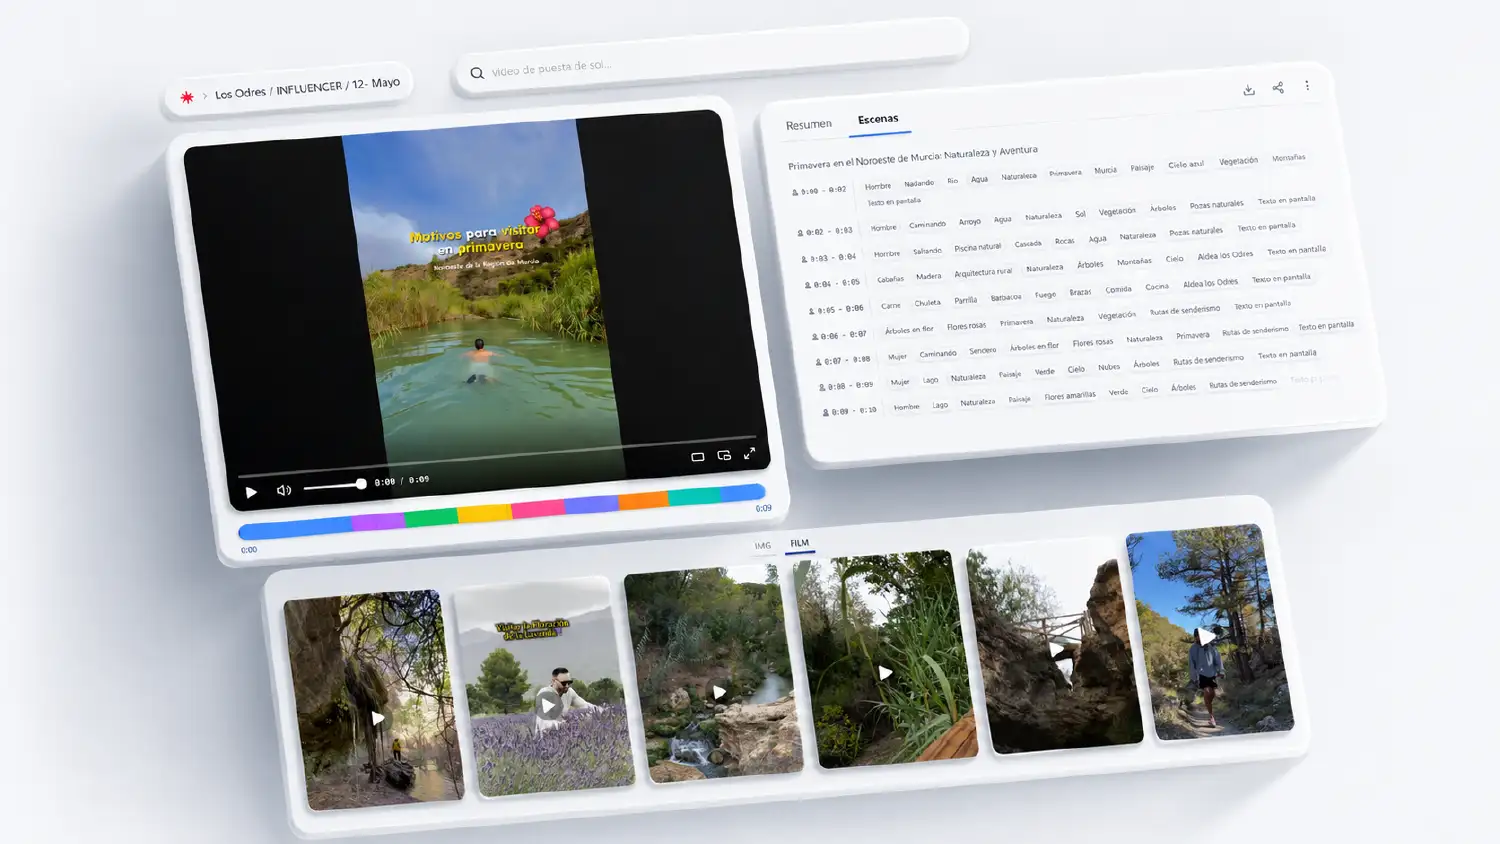Switch to the FILM tab
The width and height of the screenshot is (1500, 844).
click(x=799, y=543)
